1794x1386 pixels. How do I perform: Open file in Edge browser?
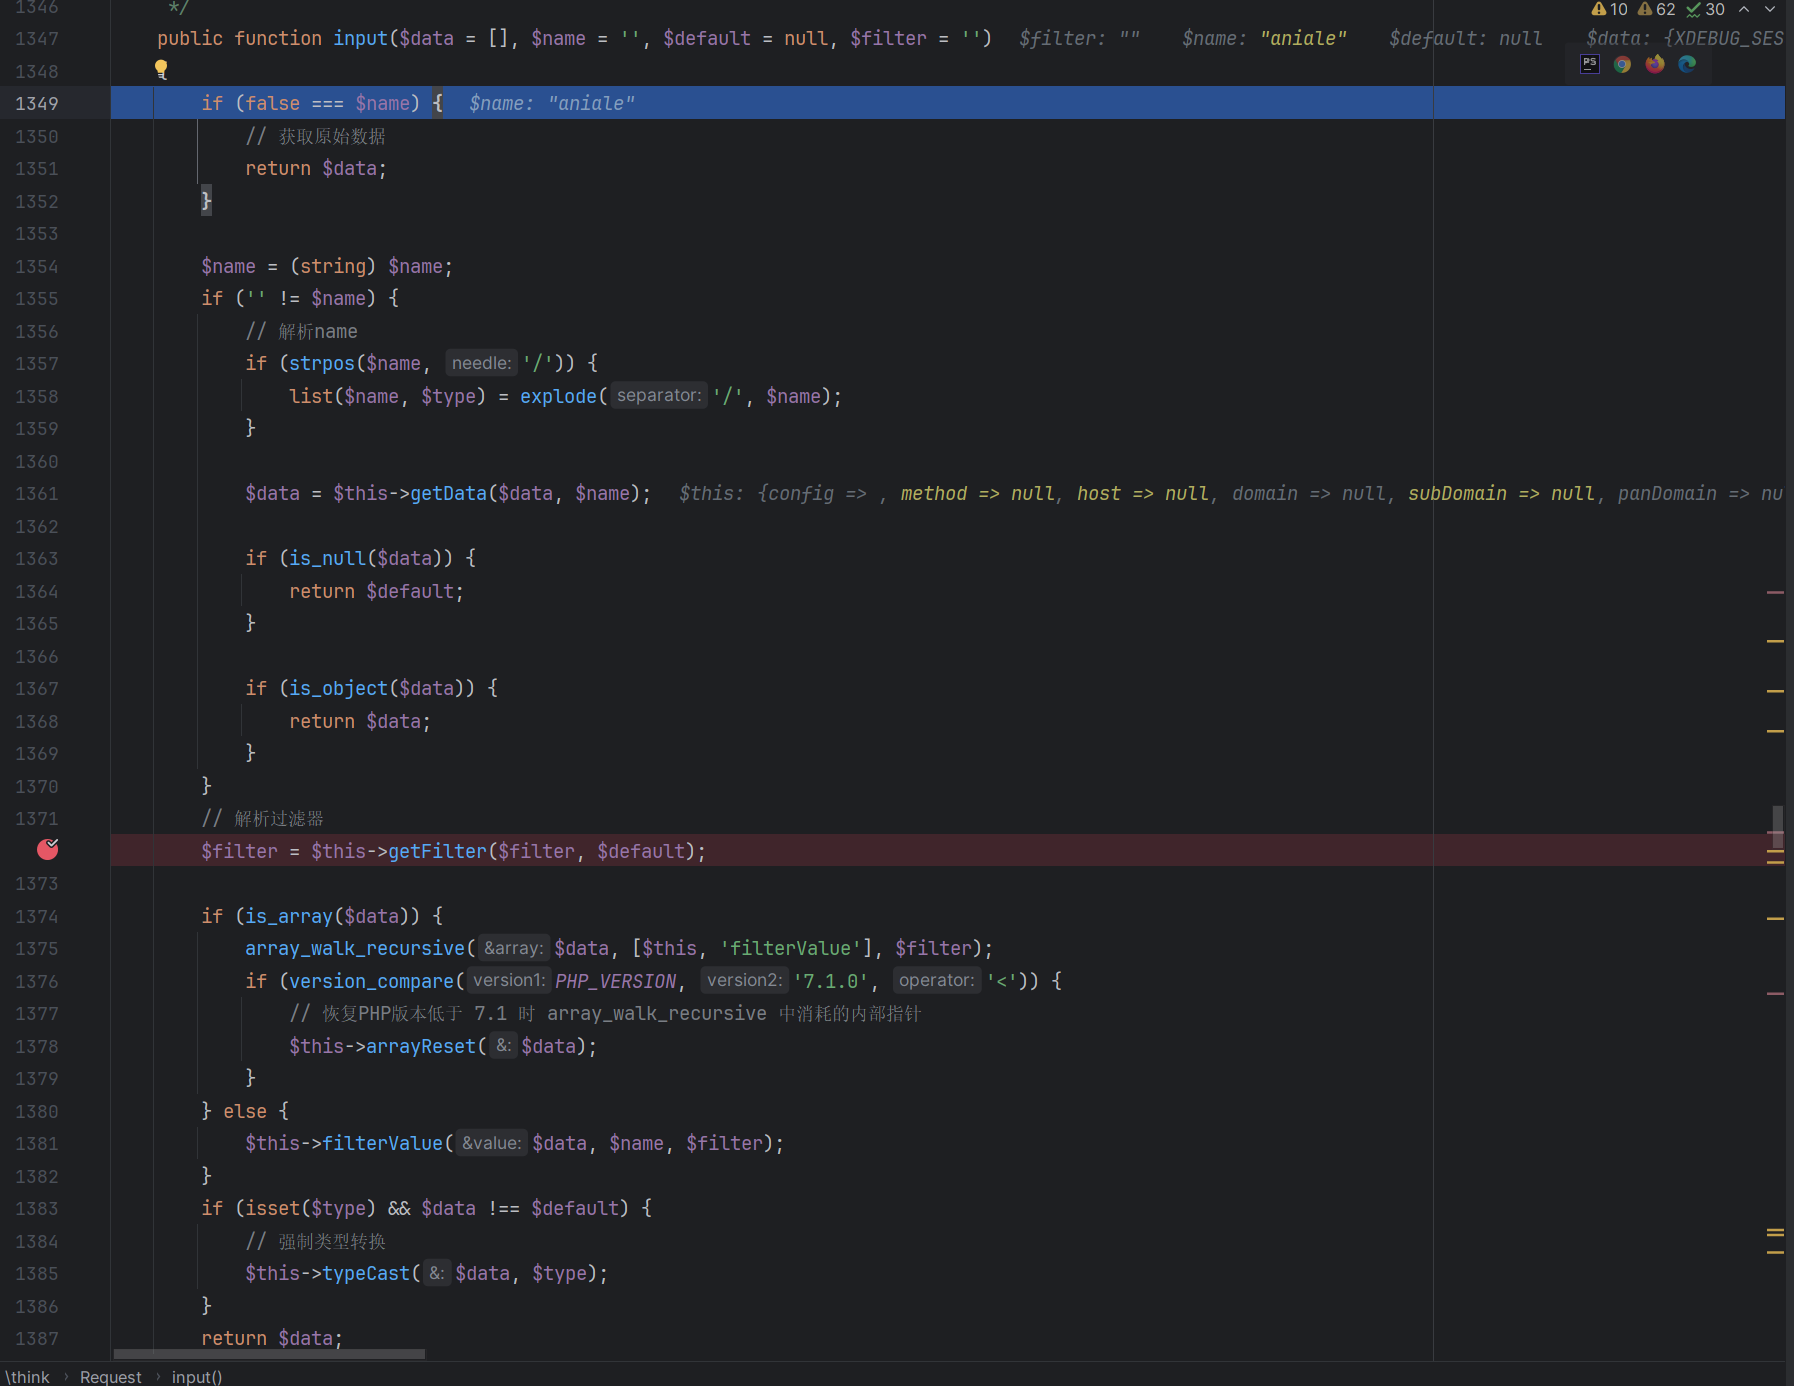(x=1687, y=64)
